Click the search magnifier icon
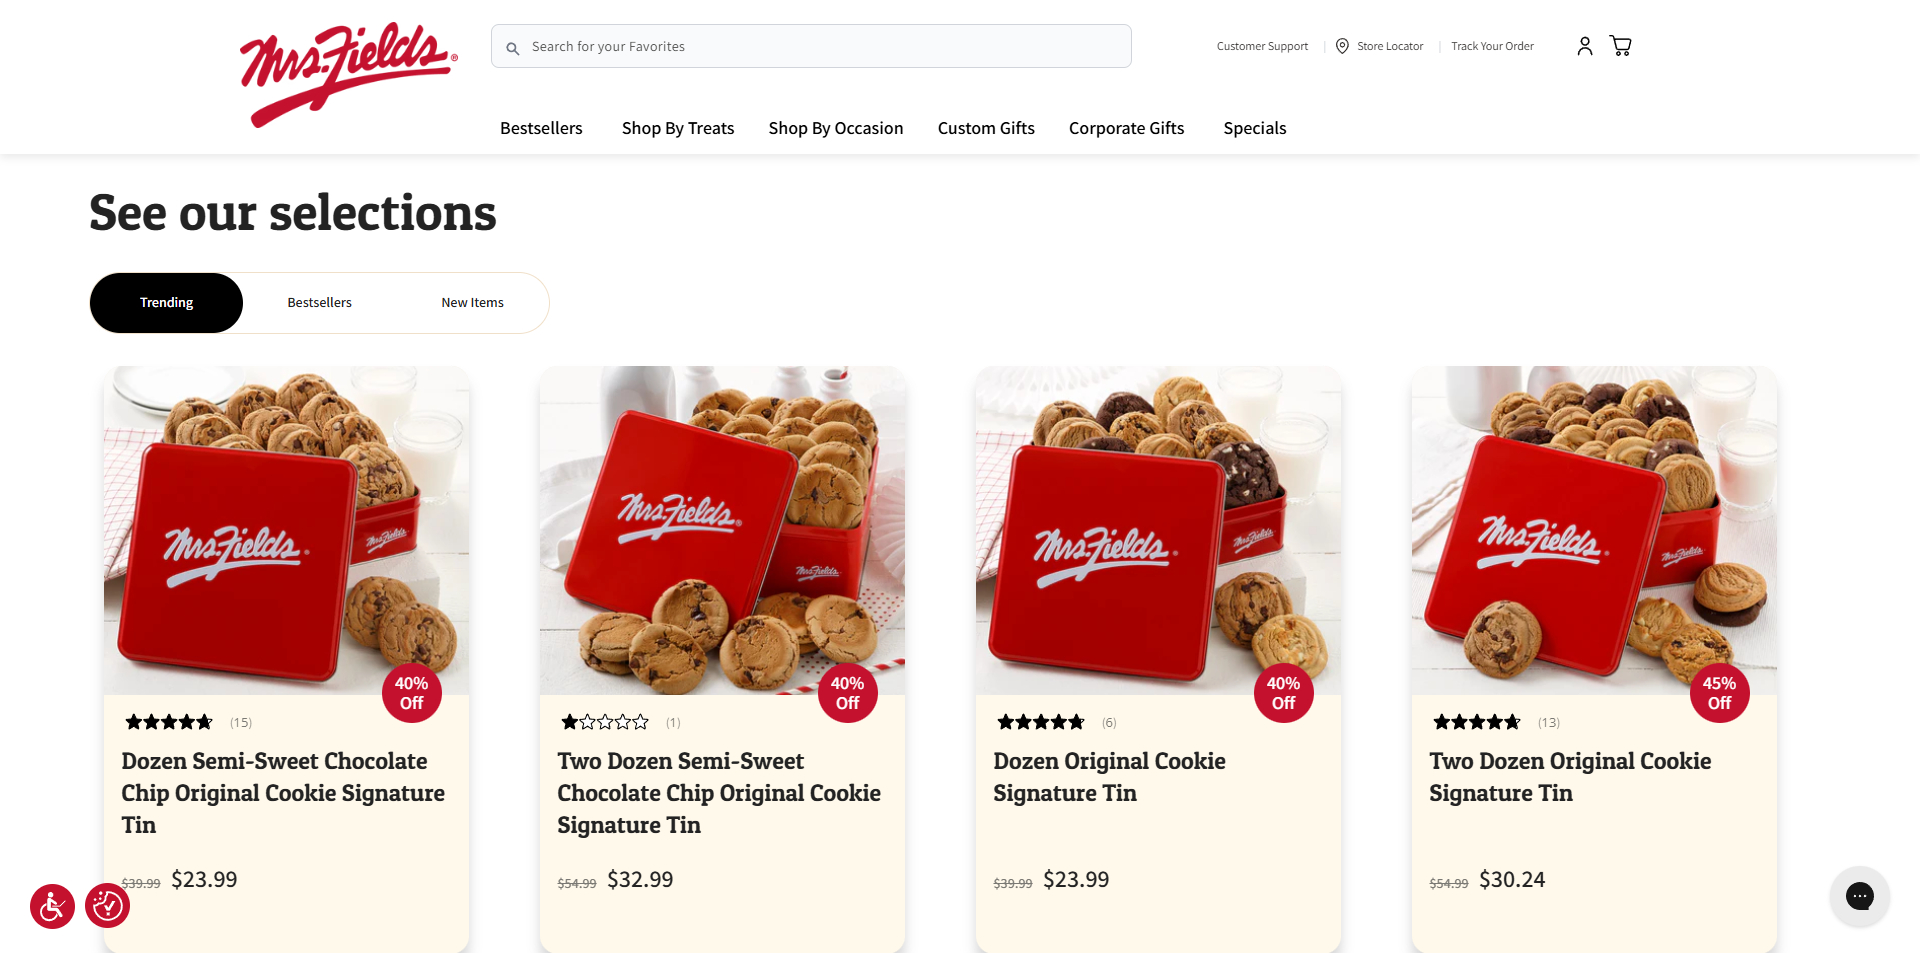Image resolution: width=1920 pixels, height=953 pixels. (513, 48)
